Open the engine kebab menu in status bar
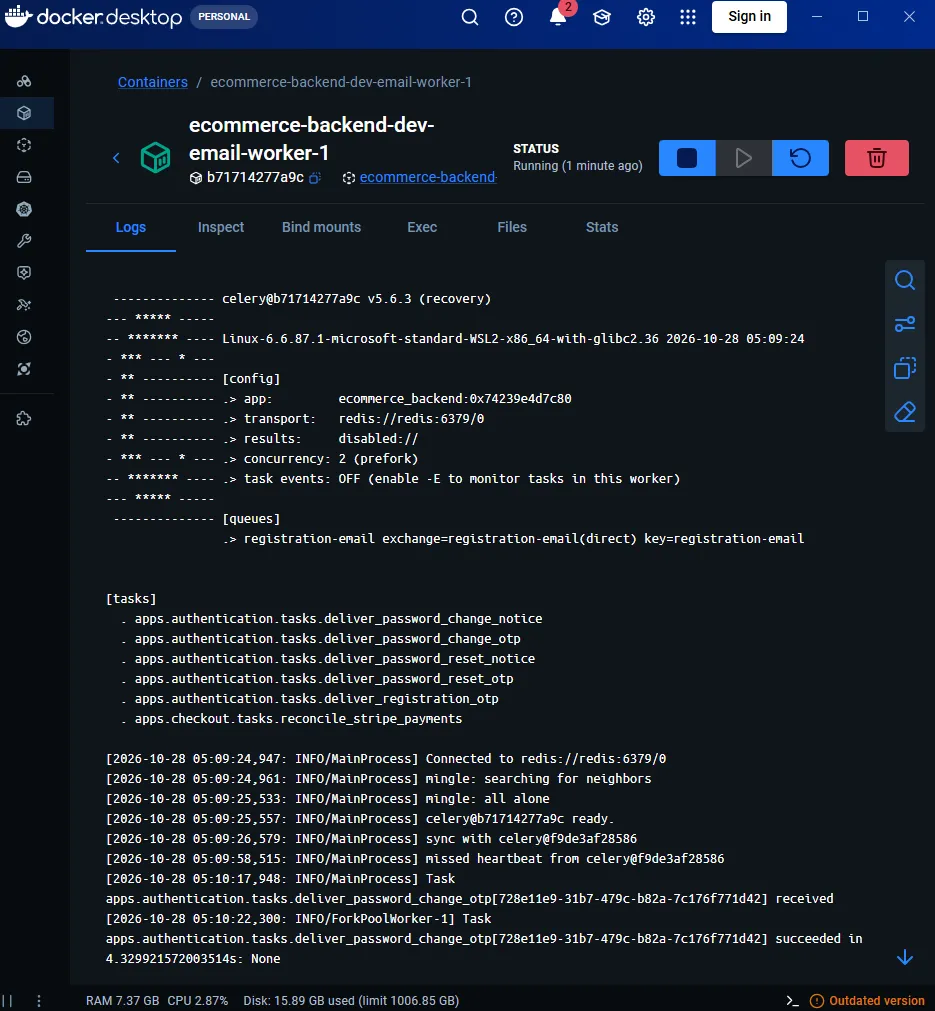 point(39,1001)
